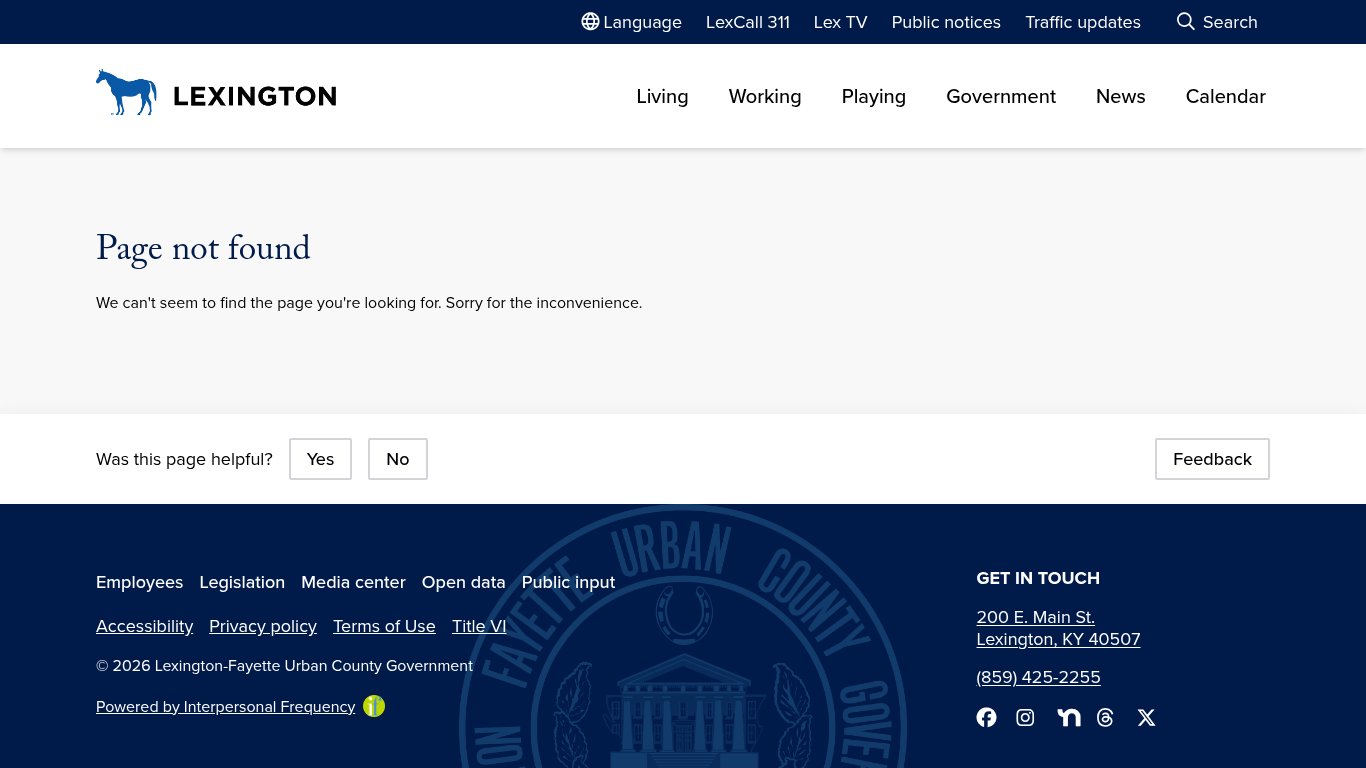
Task: Click the Feedback button
Action: click(1212, 459)
